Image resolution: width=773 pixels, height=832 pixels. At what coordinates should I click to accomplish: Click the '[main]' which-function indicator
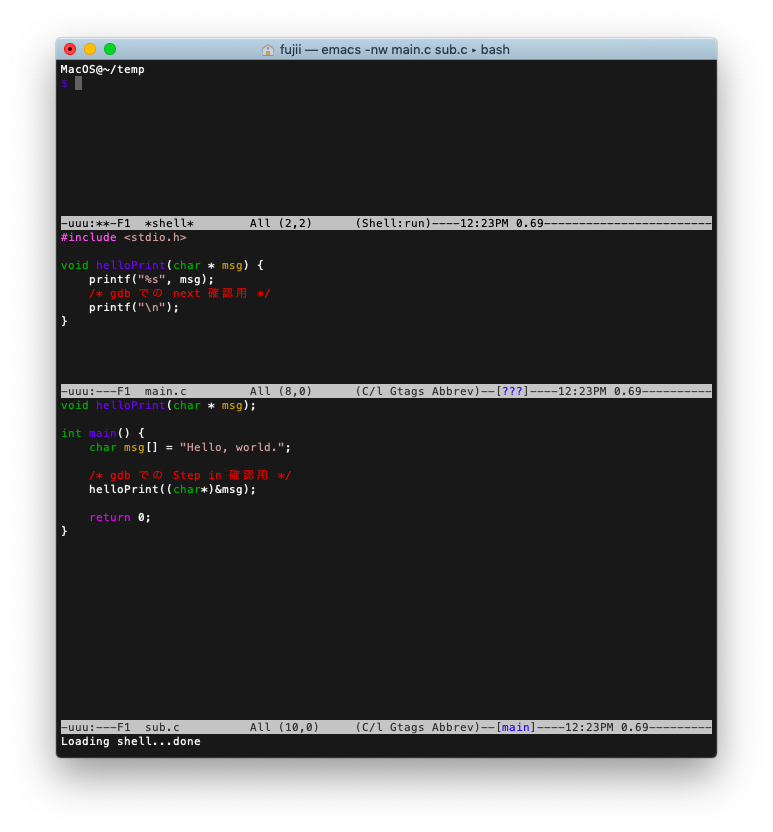(516, 727)
